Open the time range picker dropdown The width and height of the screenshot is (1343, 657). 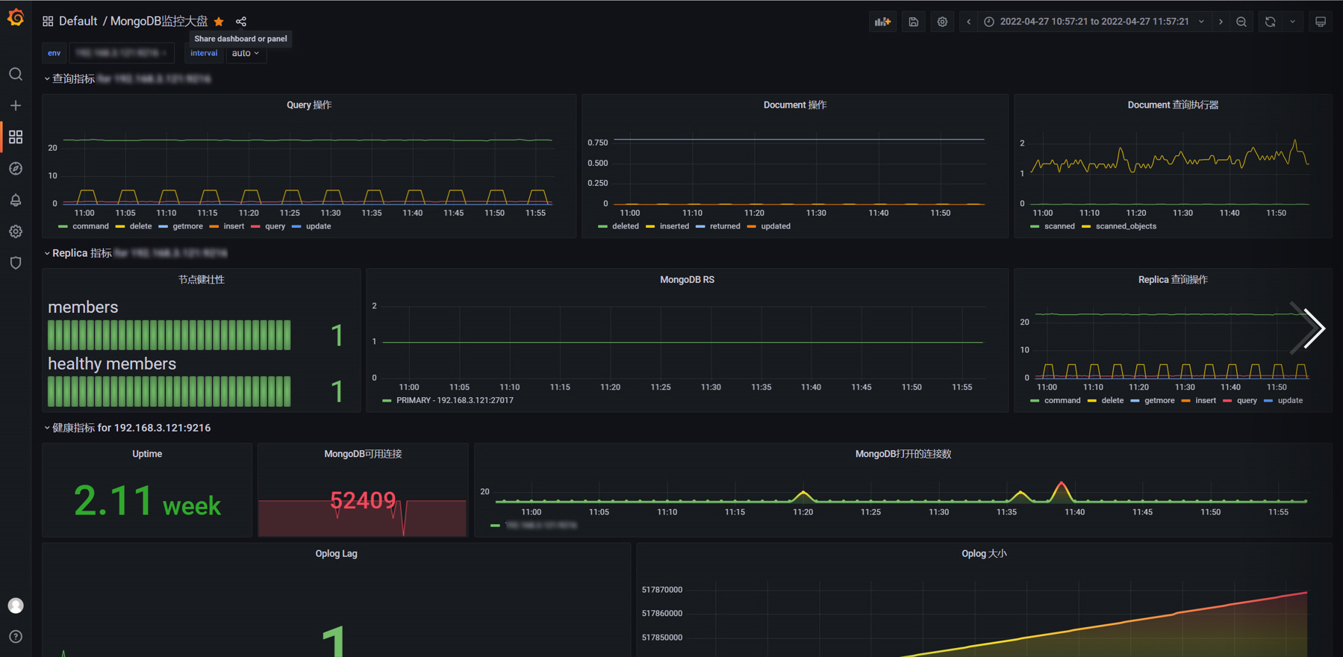[x=1094, y=21]
